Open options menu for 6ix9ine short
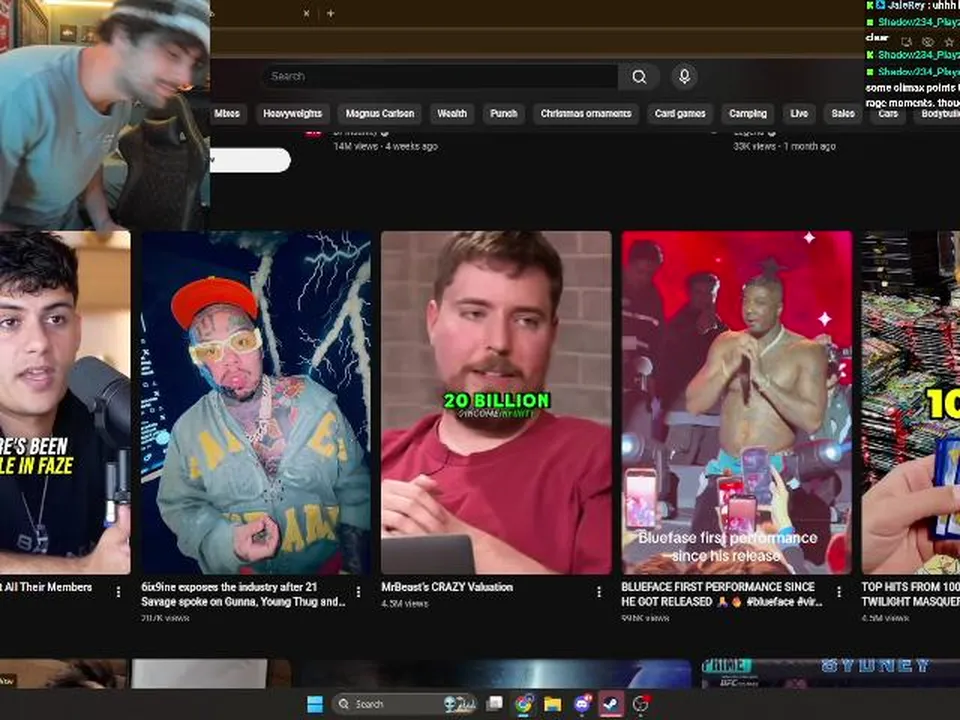Image resolution: width=960 pixels, height=720 pixels. tap(358, 591)
